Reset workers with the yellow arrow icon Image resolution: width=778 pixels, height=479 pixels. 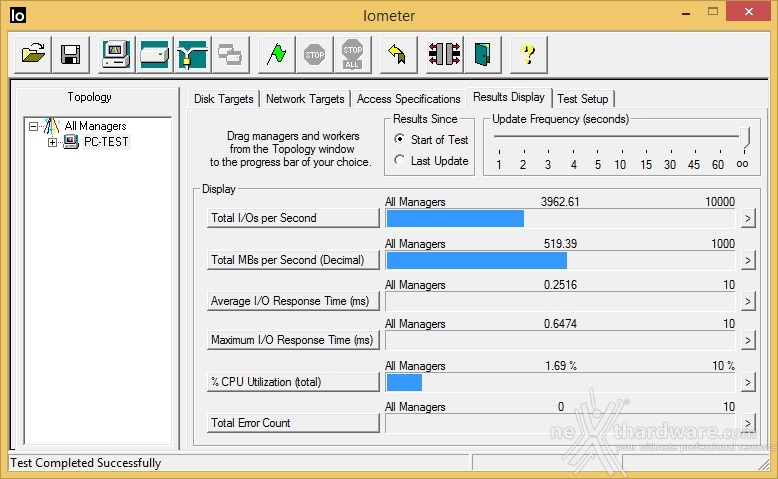[398, 55]
